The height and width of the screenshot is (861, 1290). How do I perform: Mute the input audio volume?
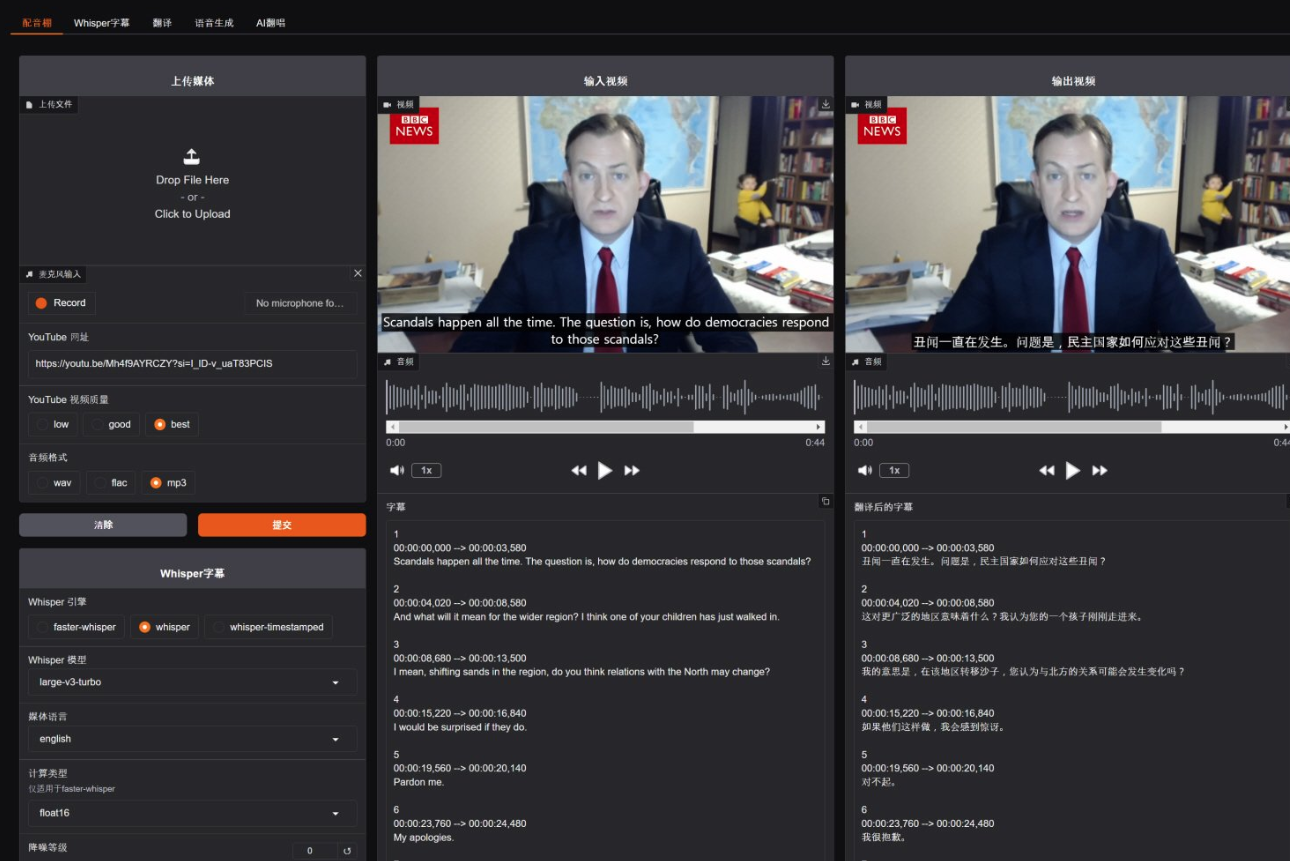[397, 470]
